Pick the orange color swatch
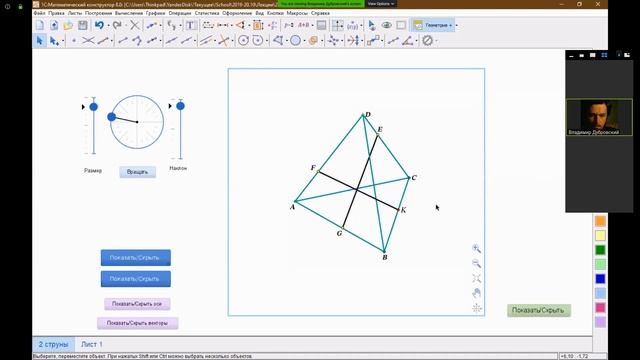Image resolution: width=640 pixels, height=360 pixels. pyautogui.click(x=600, y=221)
